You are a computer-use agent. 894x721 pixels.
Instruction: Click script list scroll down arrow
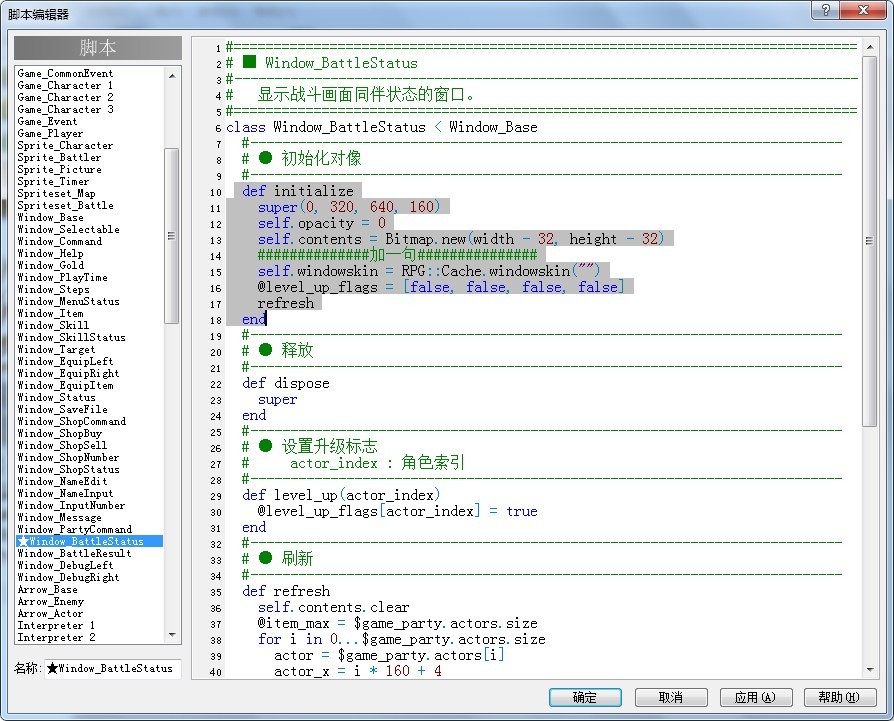coord(172,635)
